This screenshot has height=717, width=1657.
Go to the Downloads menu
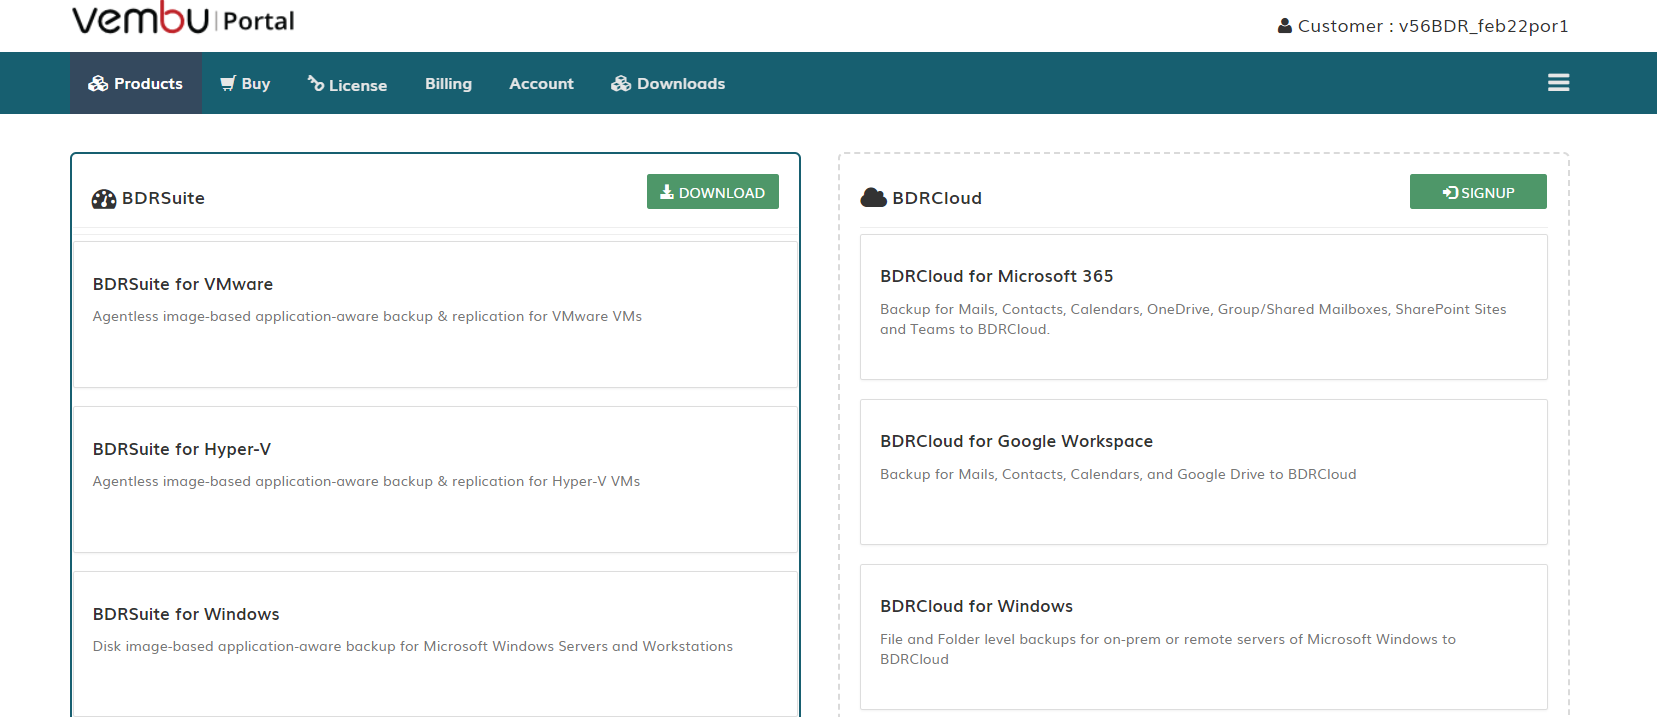click(x=668, y=83)
